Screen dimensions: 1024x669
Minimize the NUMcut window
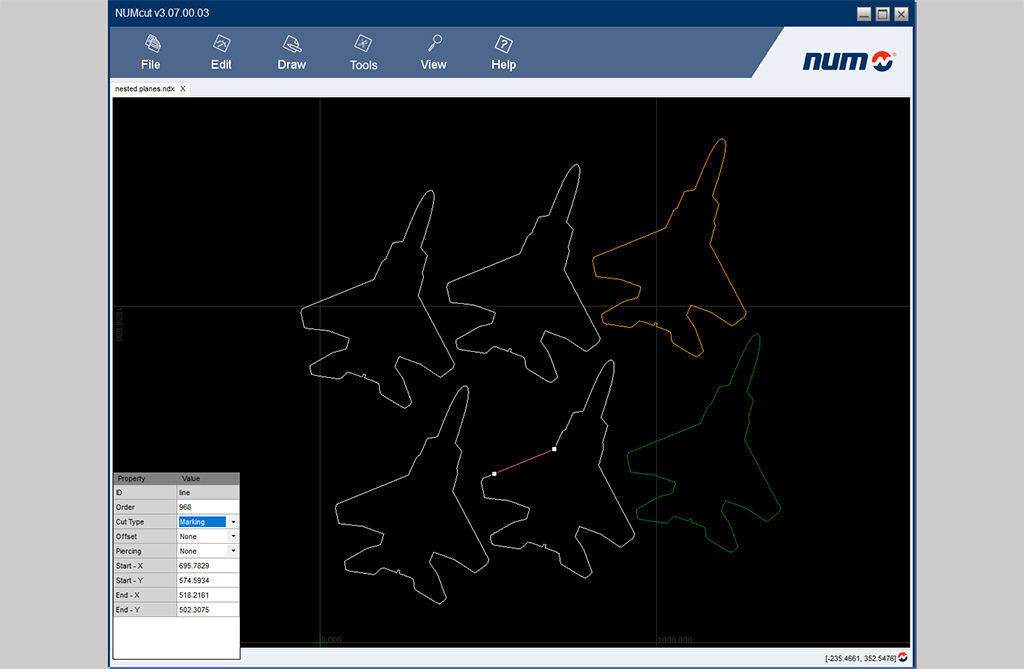pos(864,14)
